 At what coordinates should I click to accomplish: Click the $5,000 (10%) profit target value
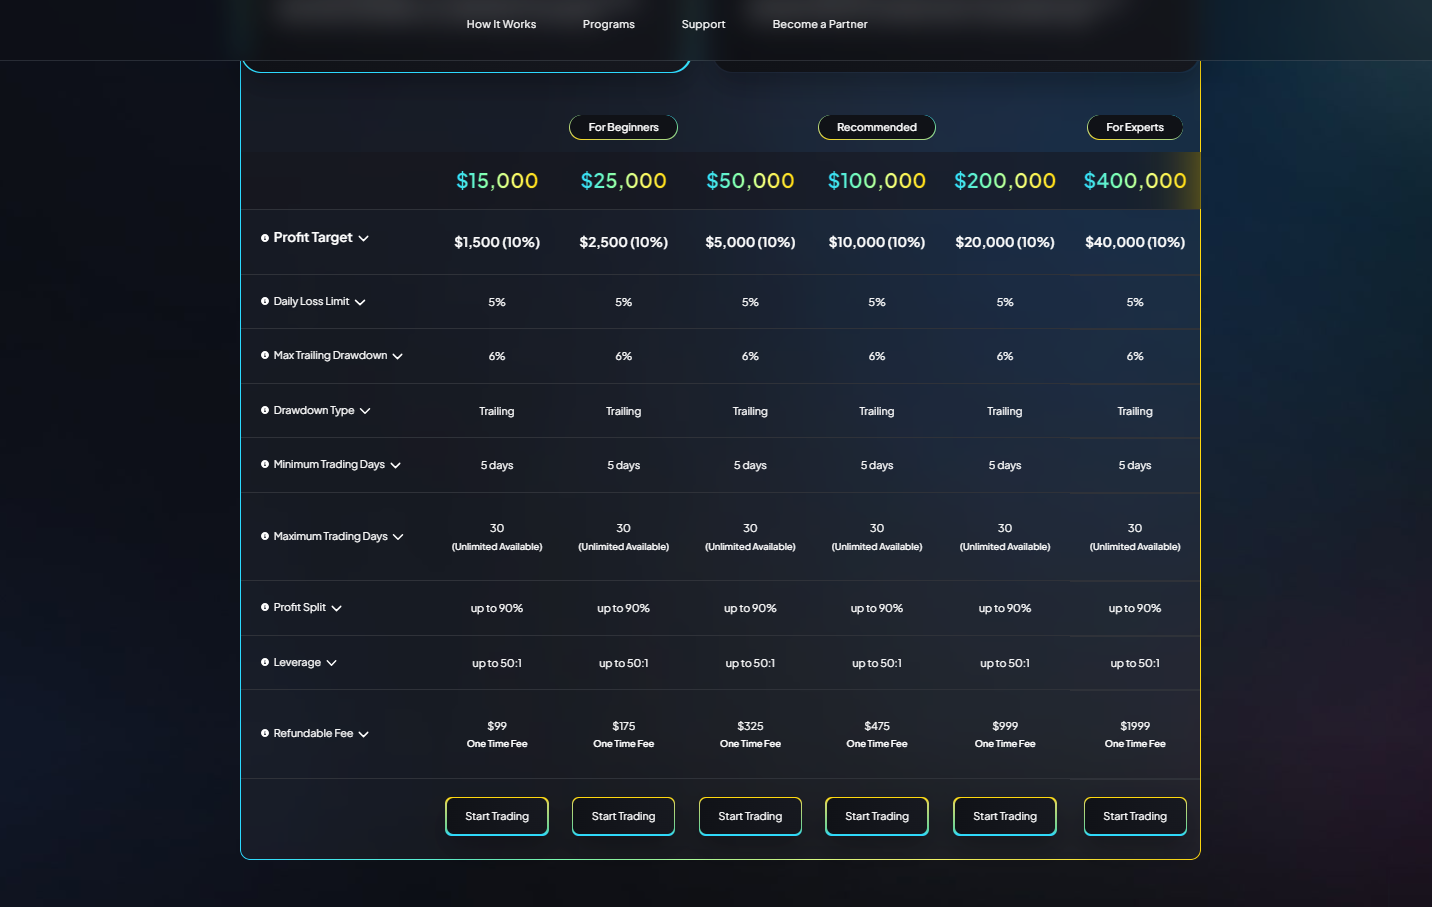[750, 242]
